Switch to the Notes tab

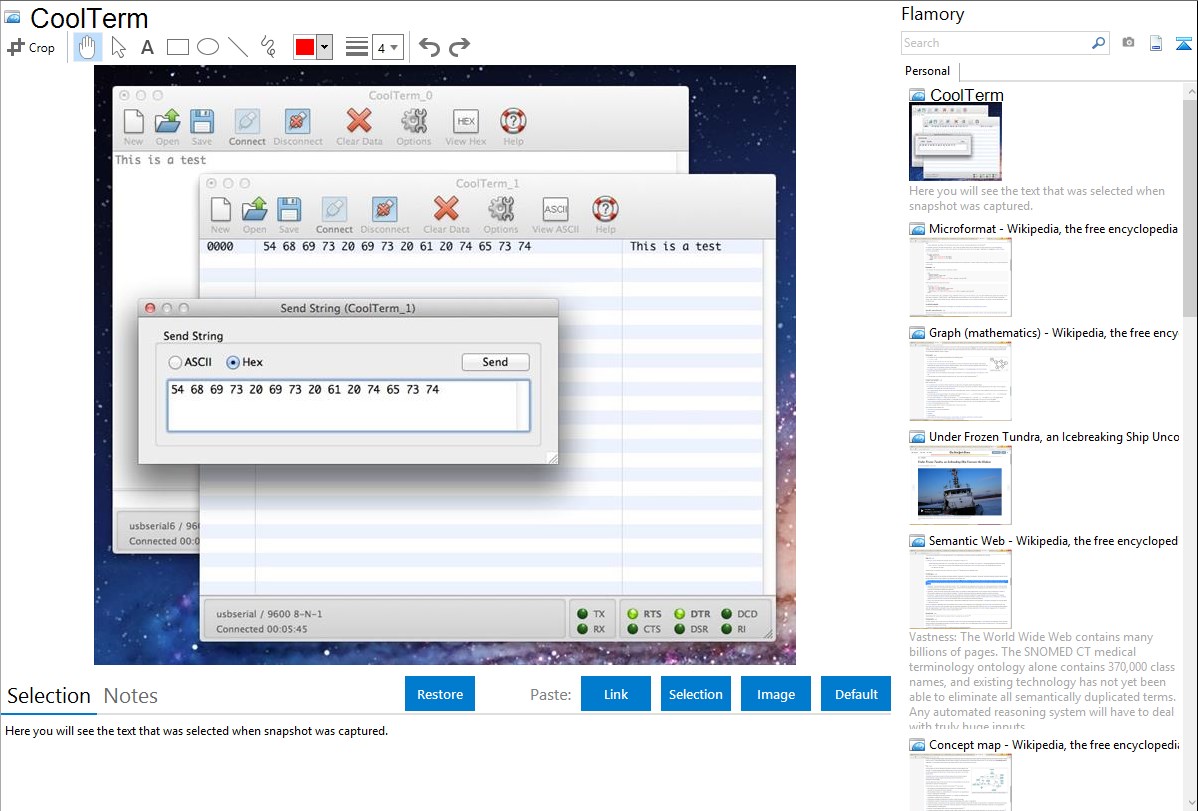point(131,696)
